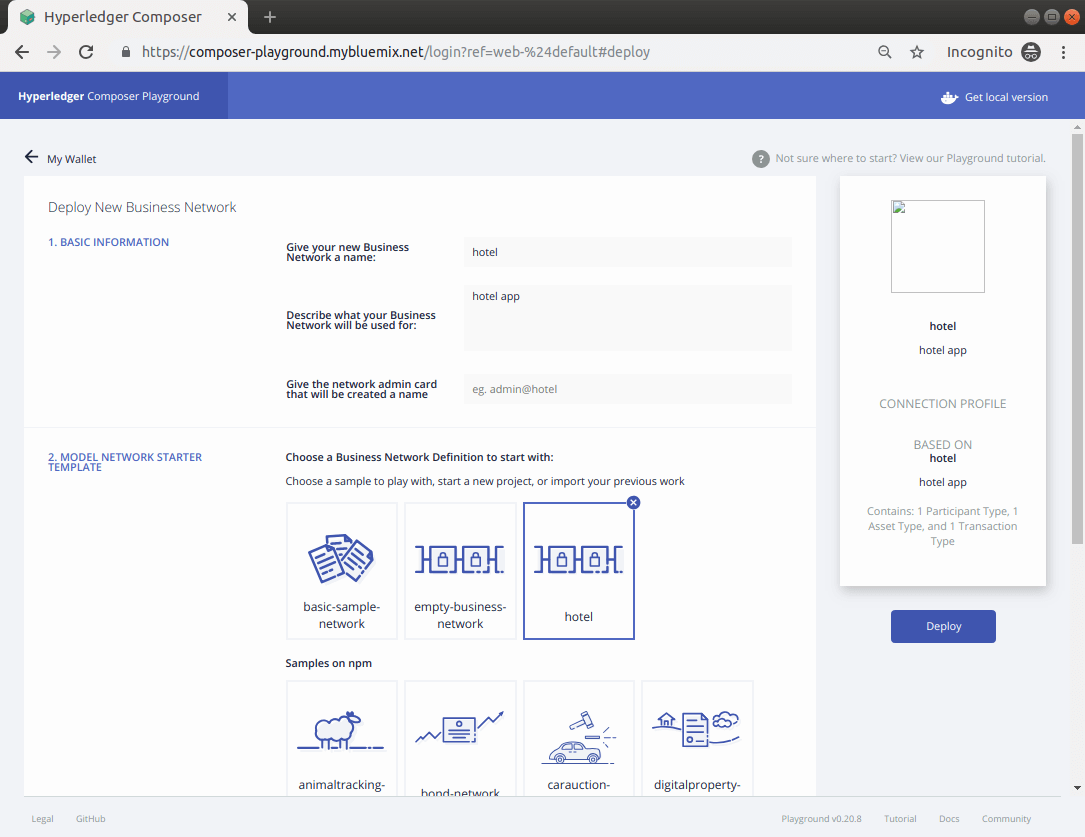Image resolution: width=1085 pixels, height=837 pixels.
Task: Click the Hyperledger Composer tab favicon
Action: pos(28,17)
